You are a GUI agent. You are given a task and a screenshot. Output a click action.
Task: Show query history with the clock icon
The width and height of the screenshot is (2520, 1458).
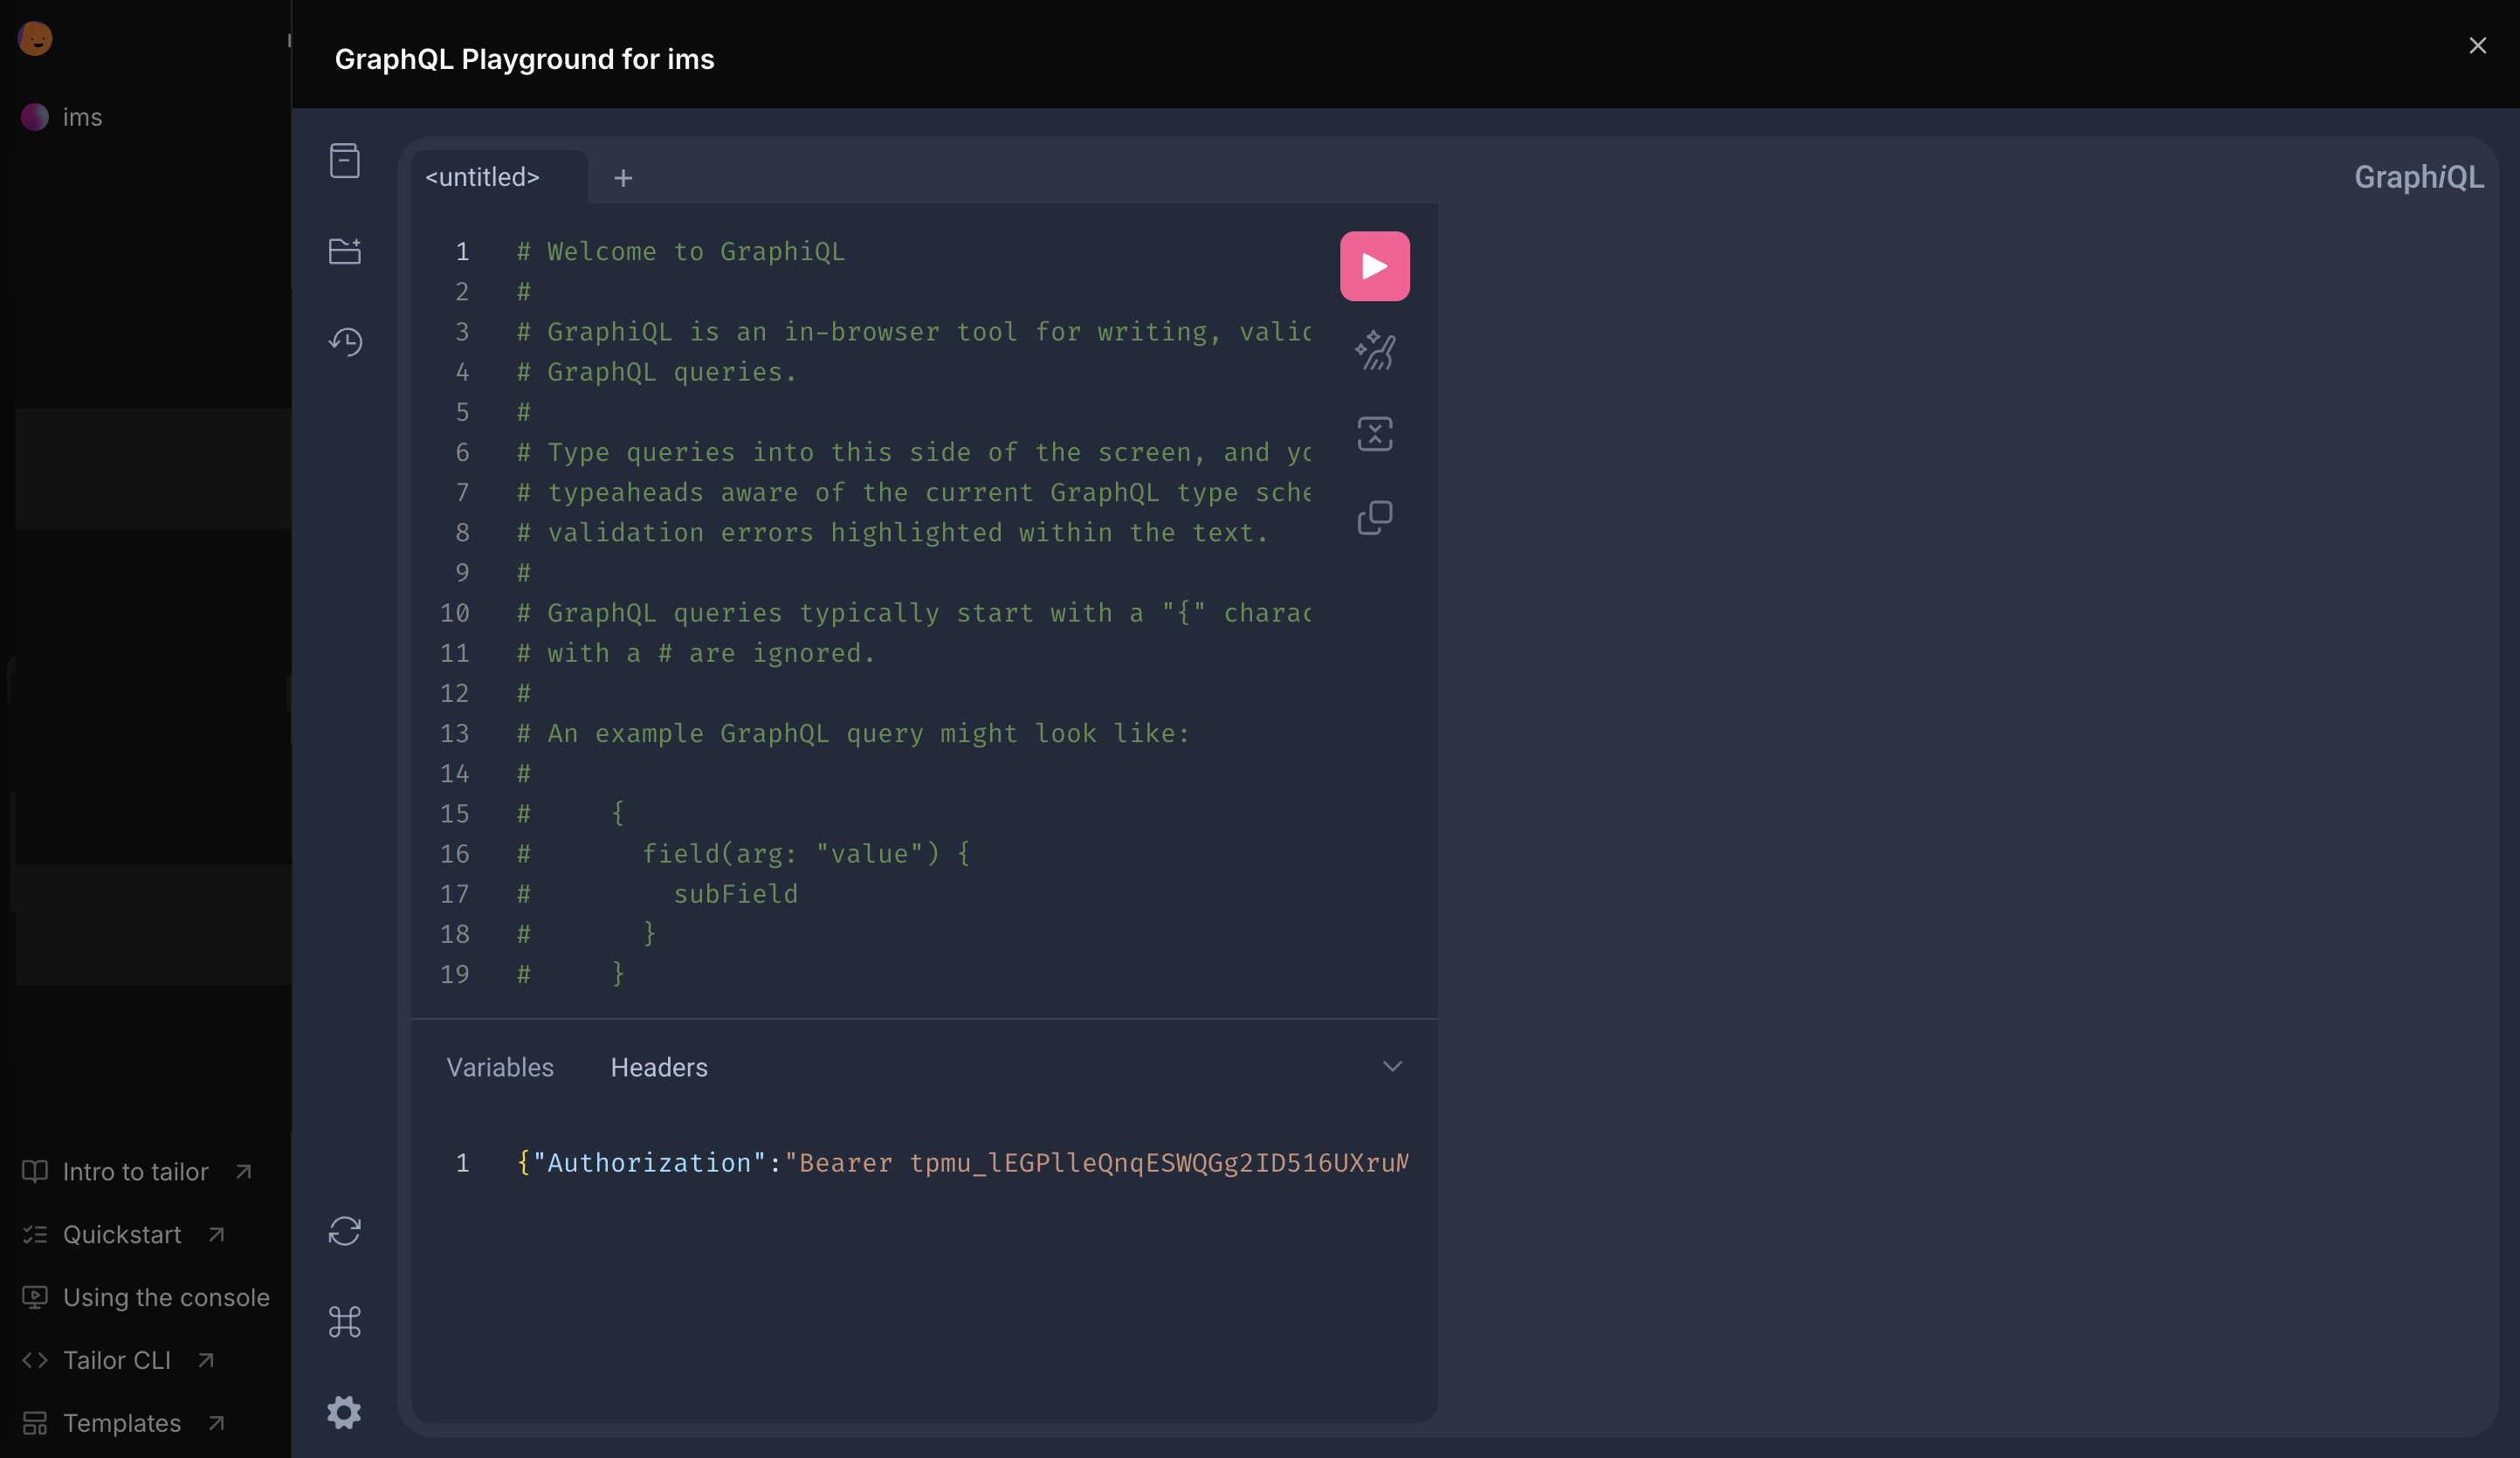pyautogui.click(x=344, y=342)
